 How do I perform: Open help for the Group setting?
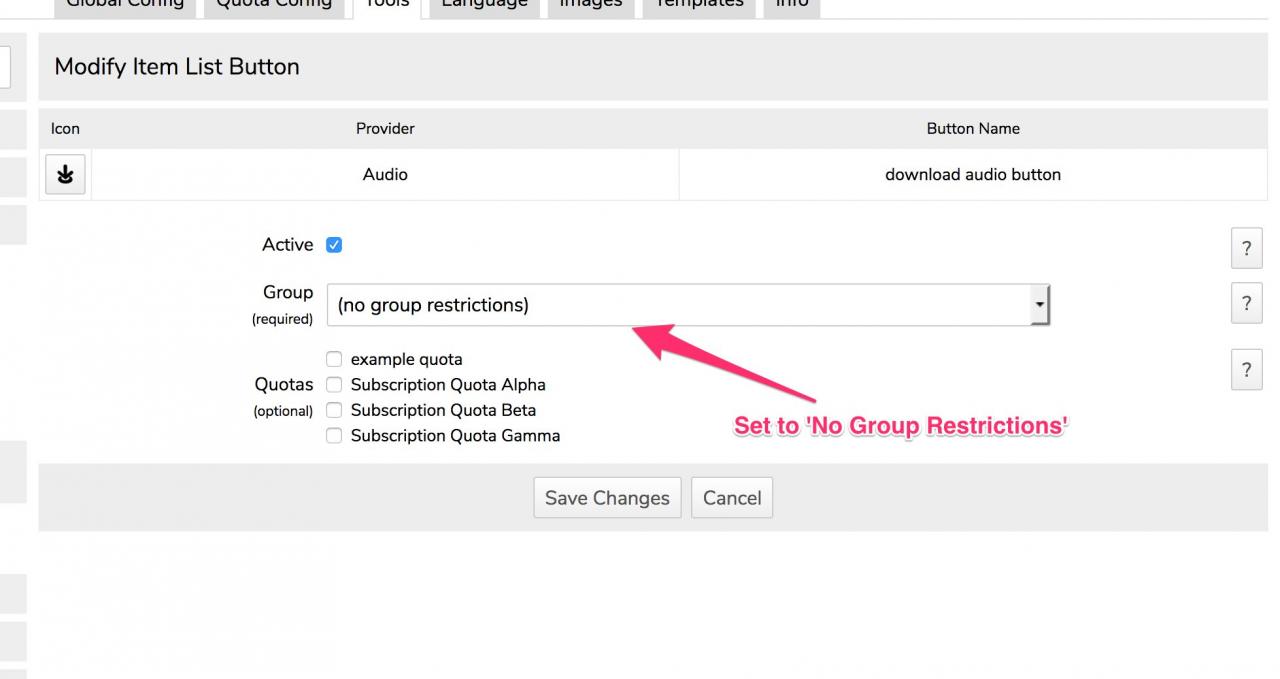(1246, 303)
